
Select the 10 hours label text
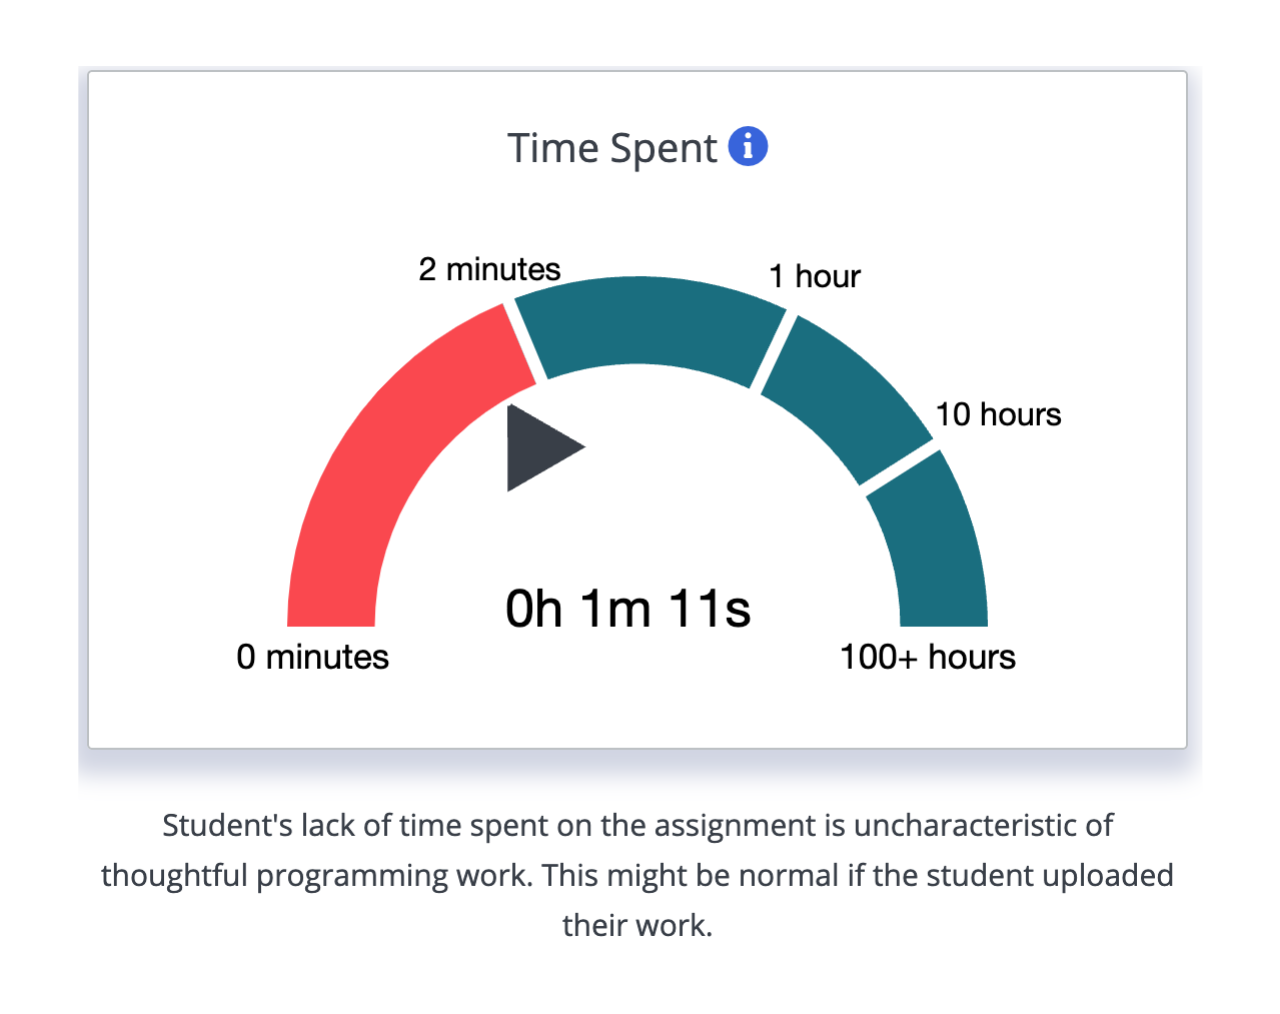click(997, 414)
